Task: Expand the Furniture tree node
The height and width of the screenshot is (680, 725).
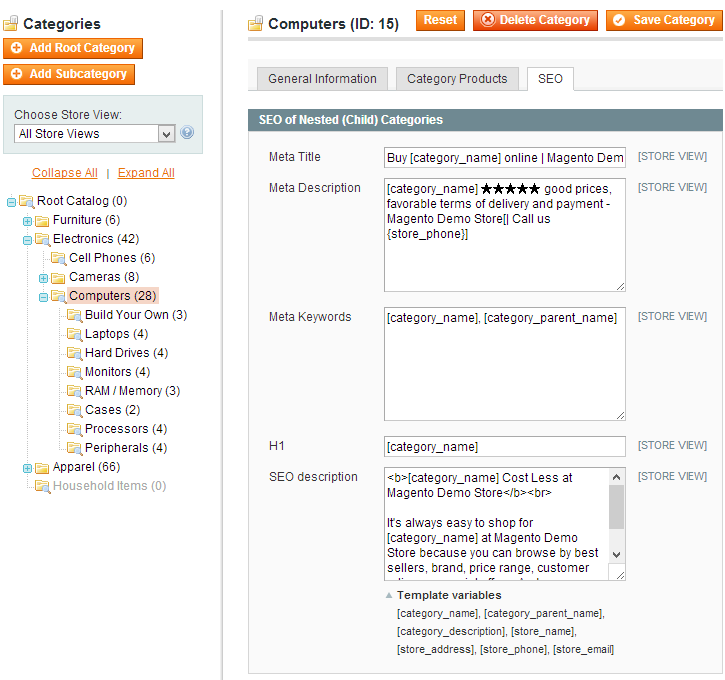Action: [x=27, y=221]
